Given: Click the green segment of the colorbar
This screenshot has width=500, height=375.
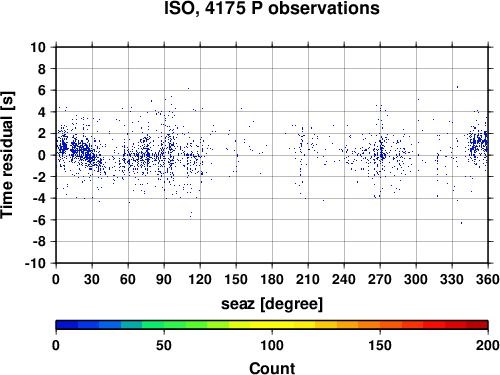Looking at the screenshot, I should pos(175,325).
